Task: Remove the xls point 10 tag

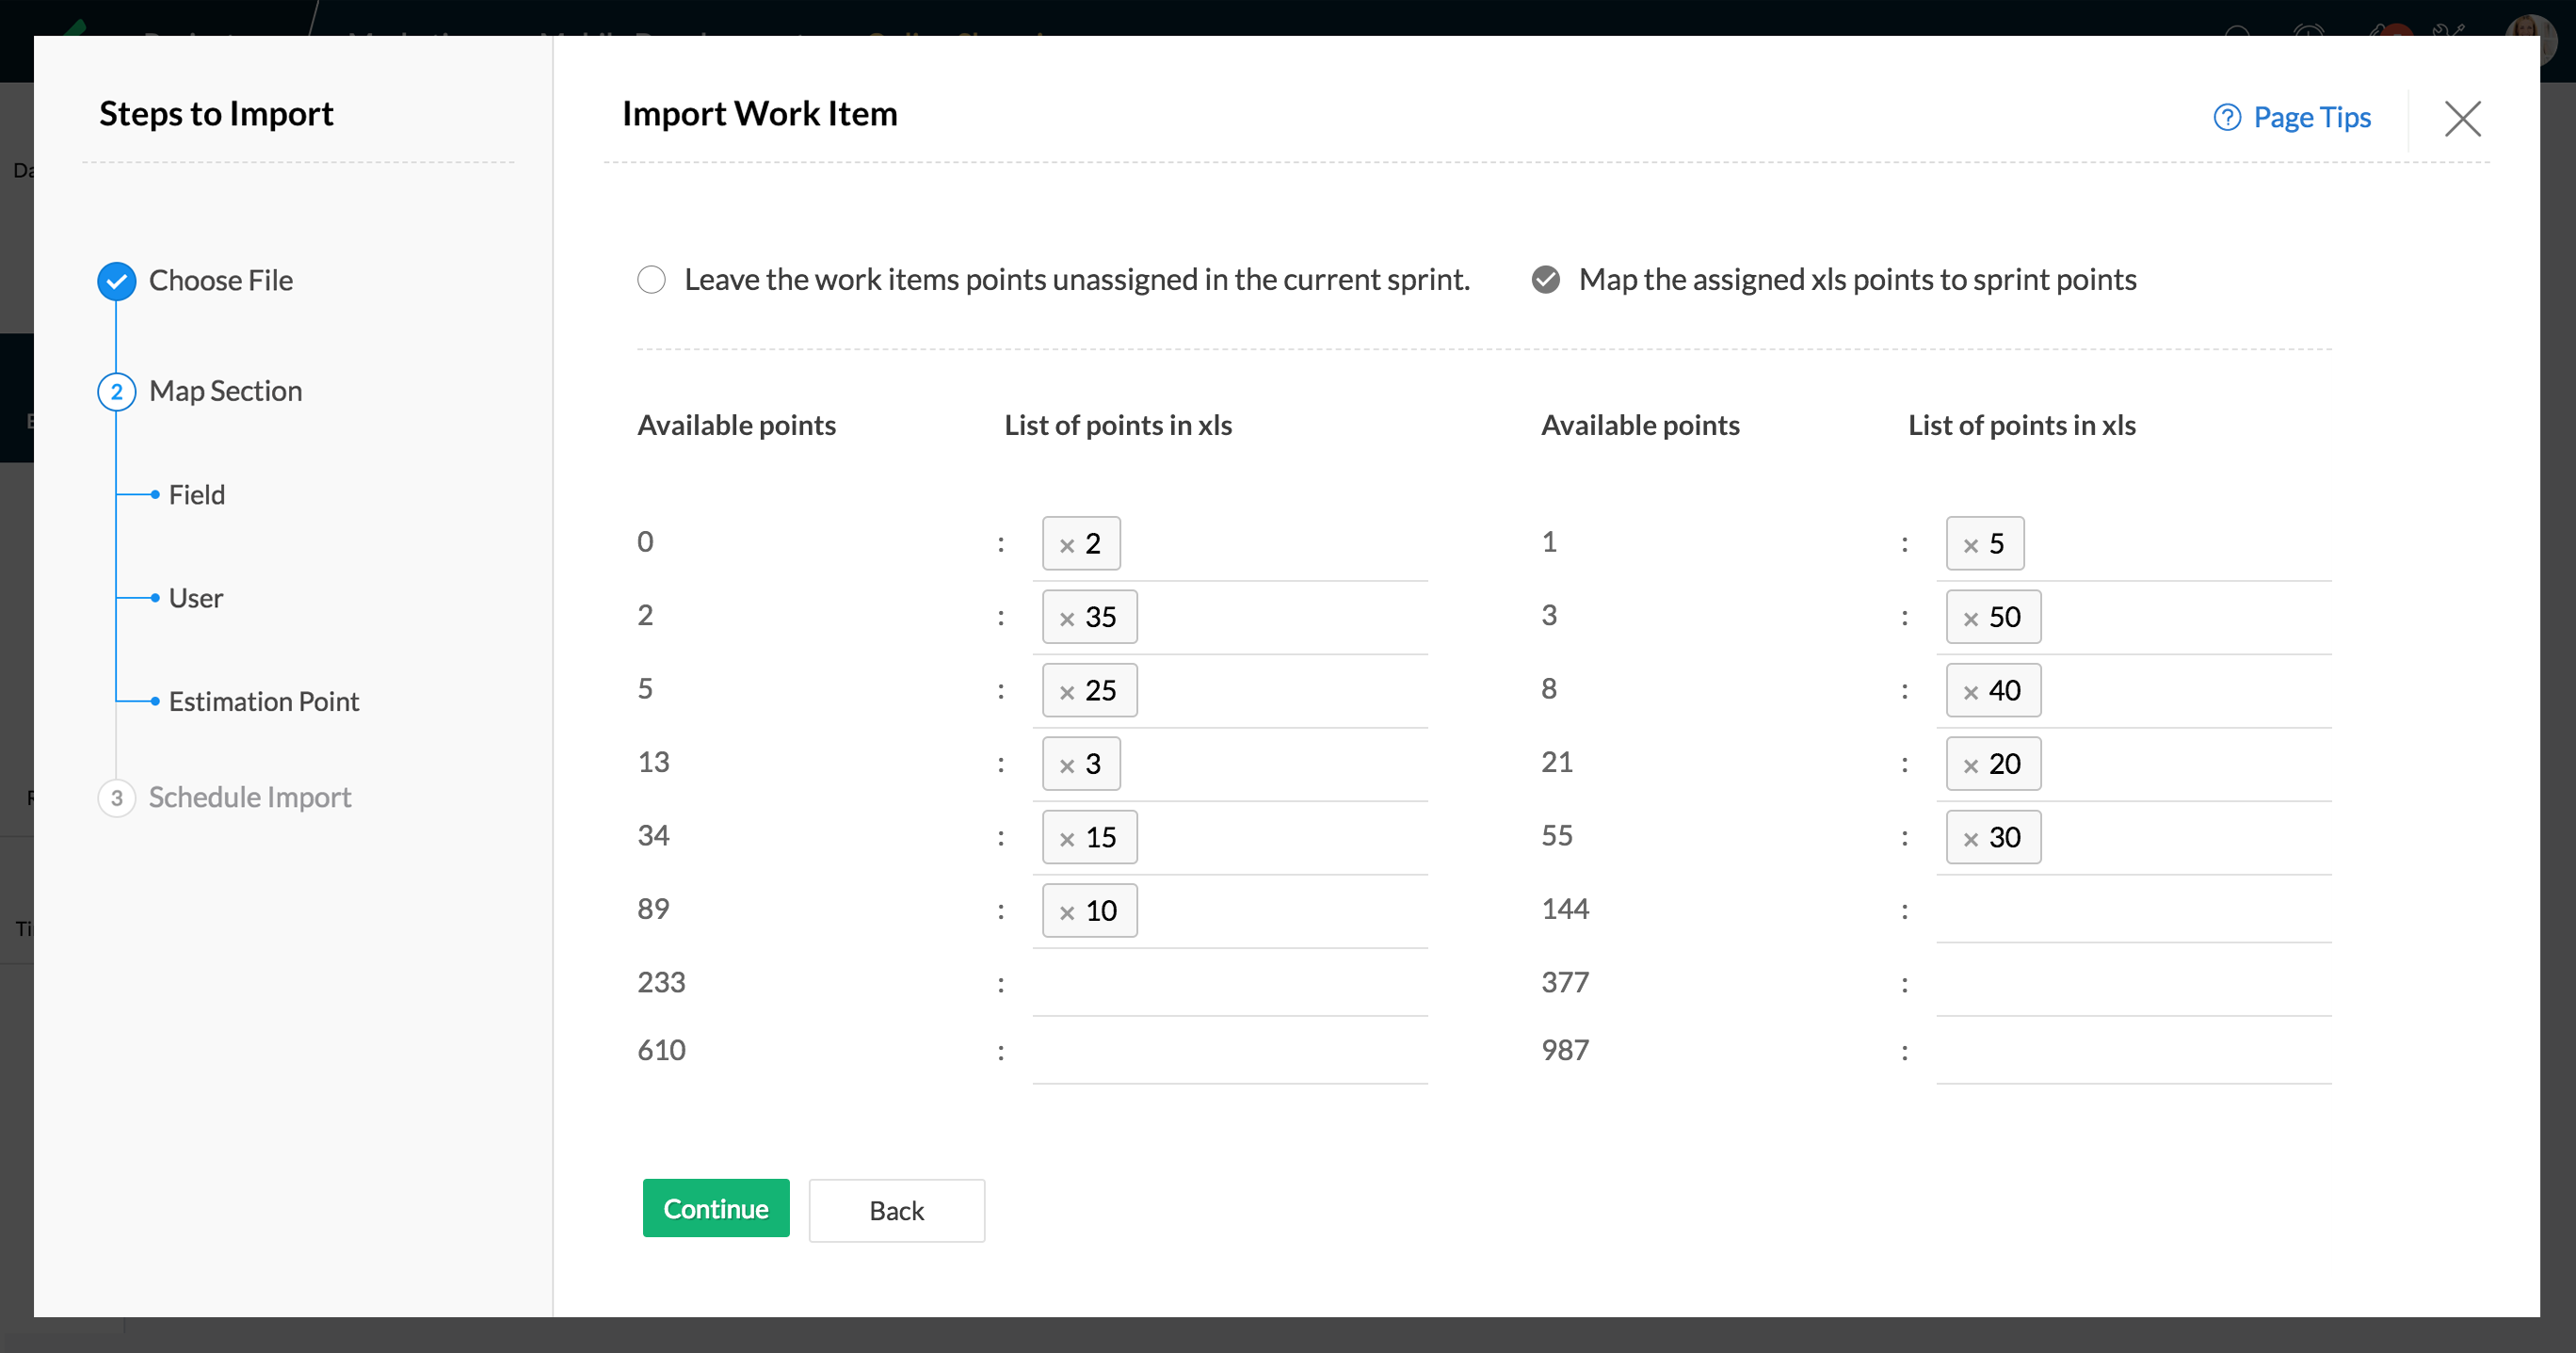Action: click(1067, 912)
